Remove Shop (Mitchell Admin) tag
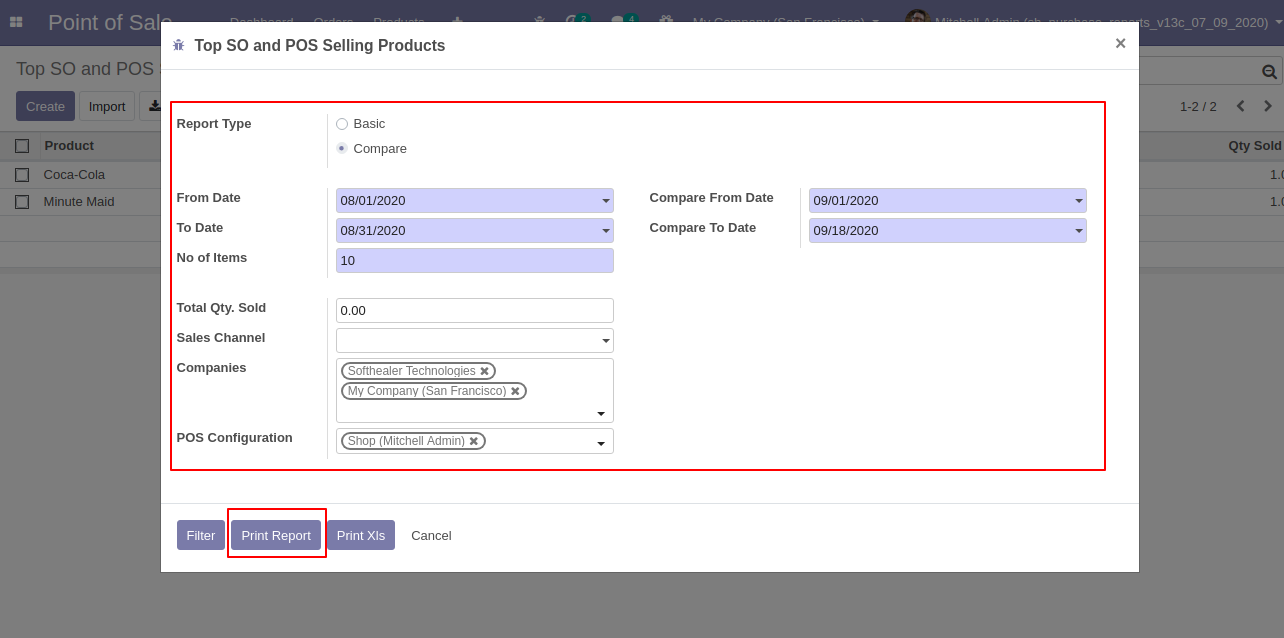The image size is (1284, 638). point(474,441)
